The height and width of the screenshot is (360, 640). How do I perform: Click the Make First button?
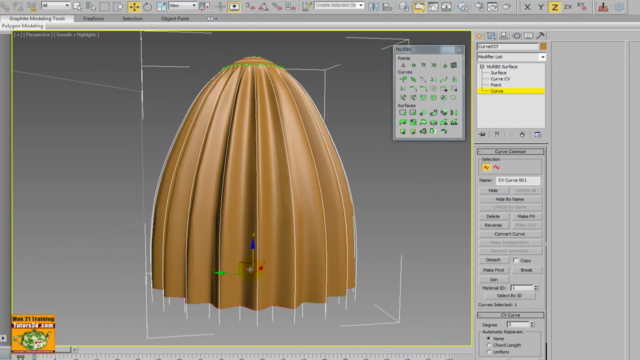(493, 270)
